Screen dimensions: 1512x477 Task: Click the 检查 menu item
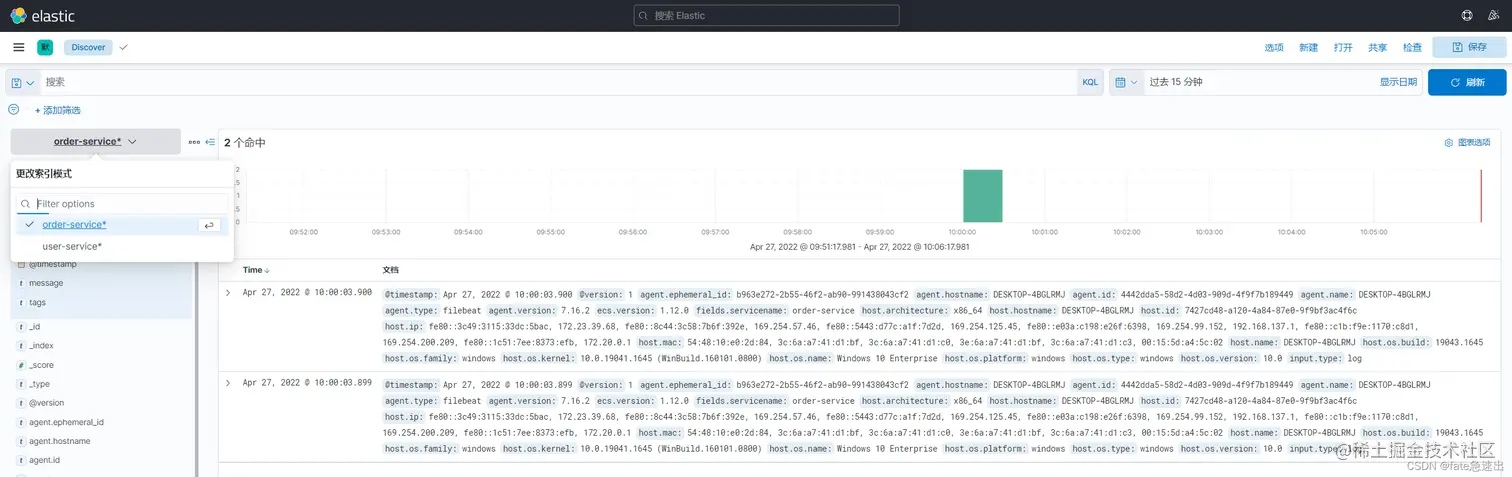[x=1412, y=48]
